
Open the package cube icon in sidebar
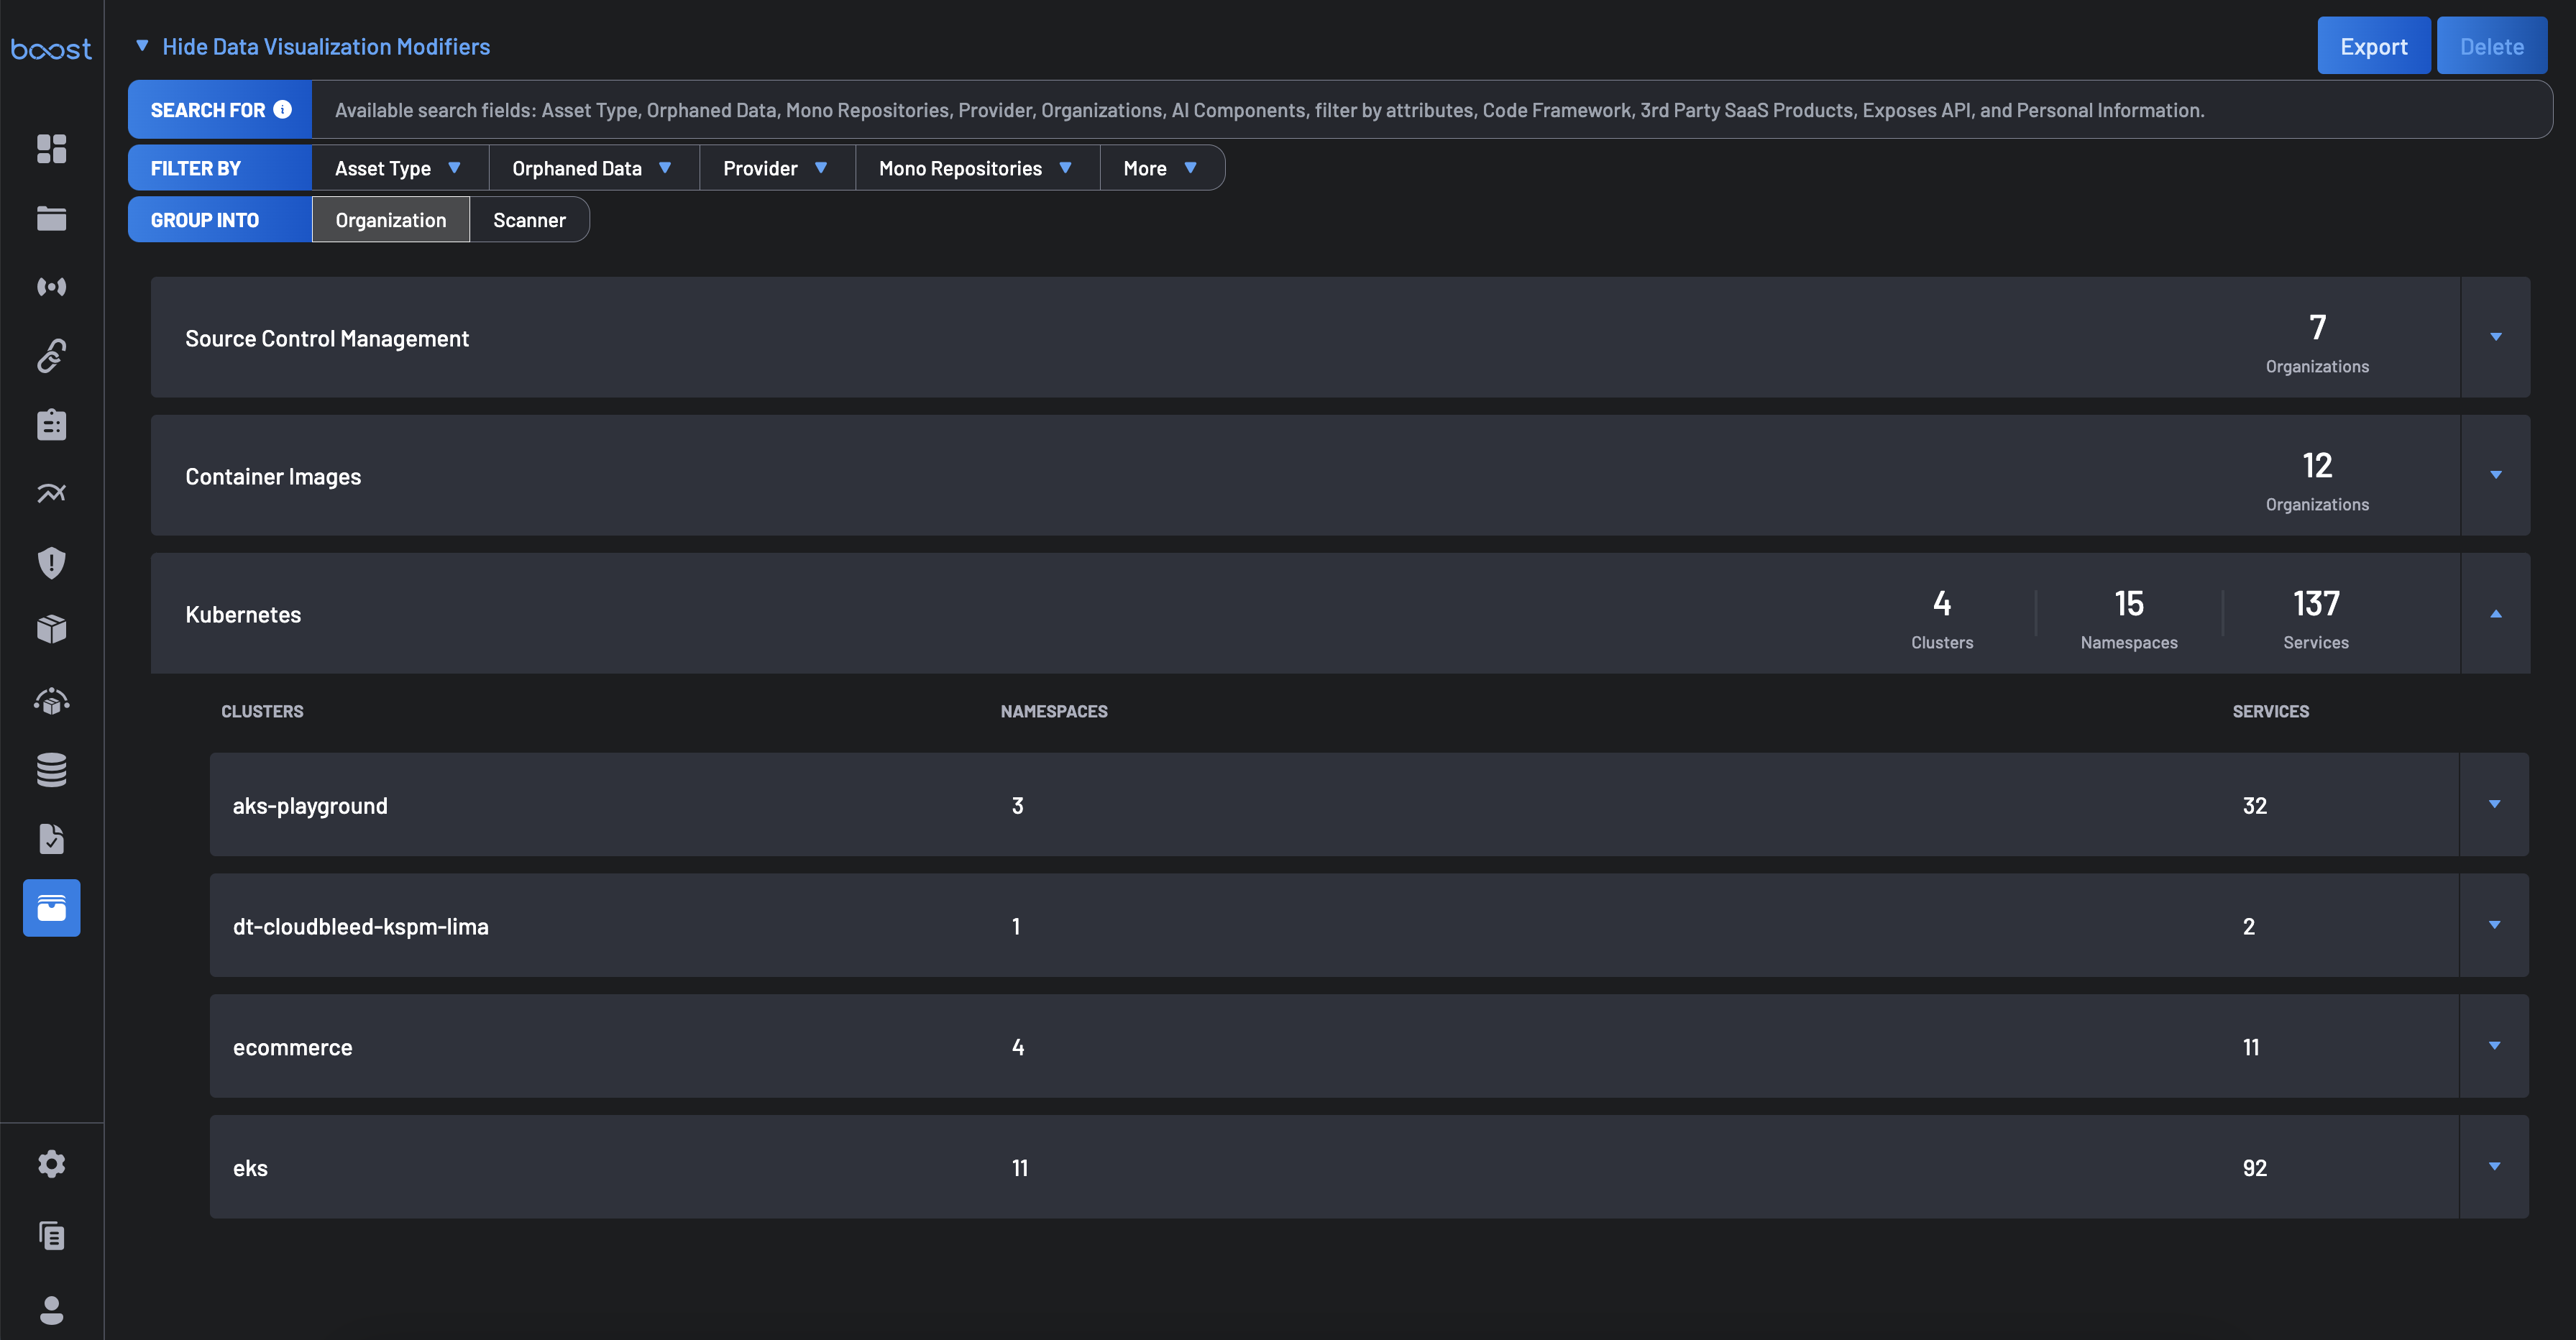(51, 629)
